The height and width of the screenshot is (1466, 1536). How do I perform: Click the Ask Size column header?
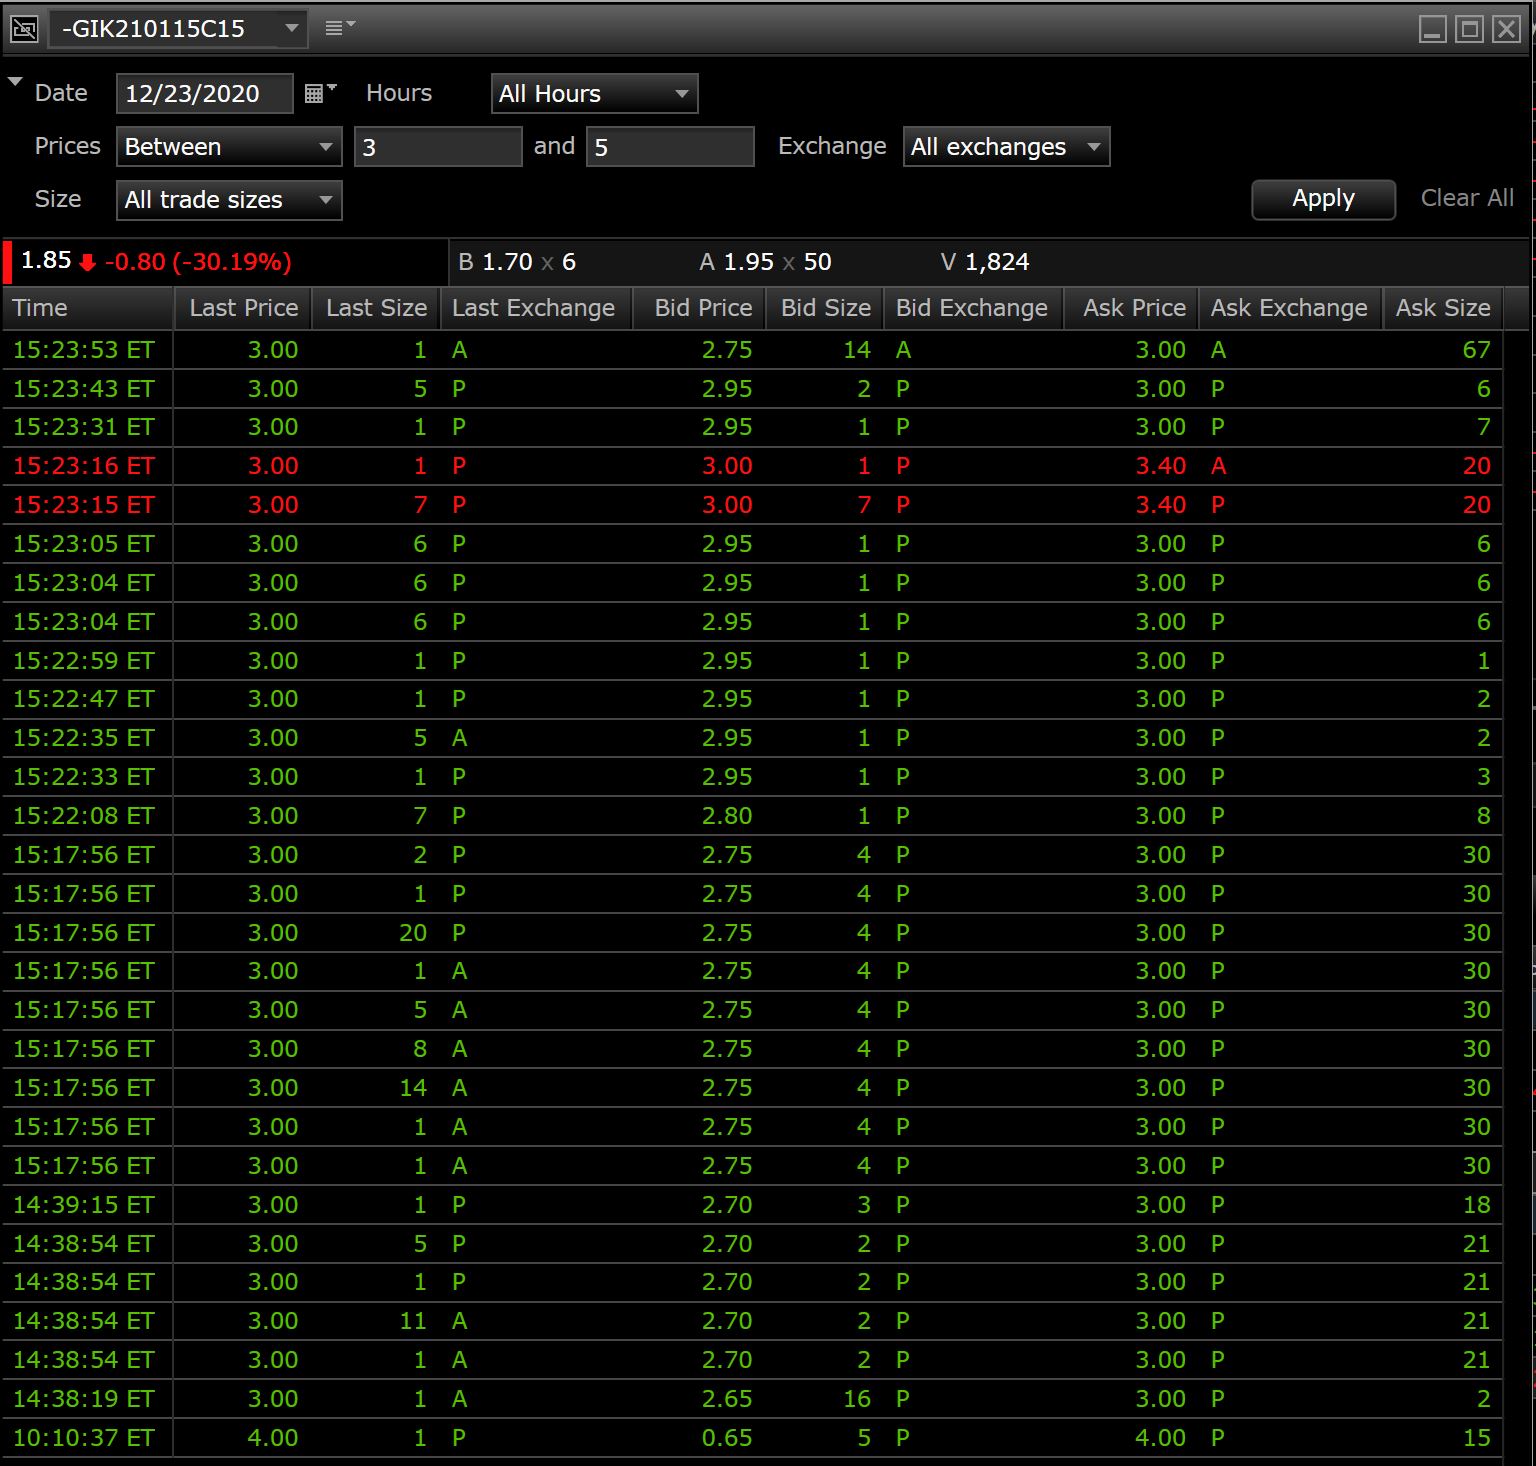(x=1443, y=308)
